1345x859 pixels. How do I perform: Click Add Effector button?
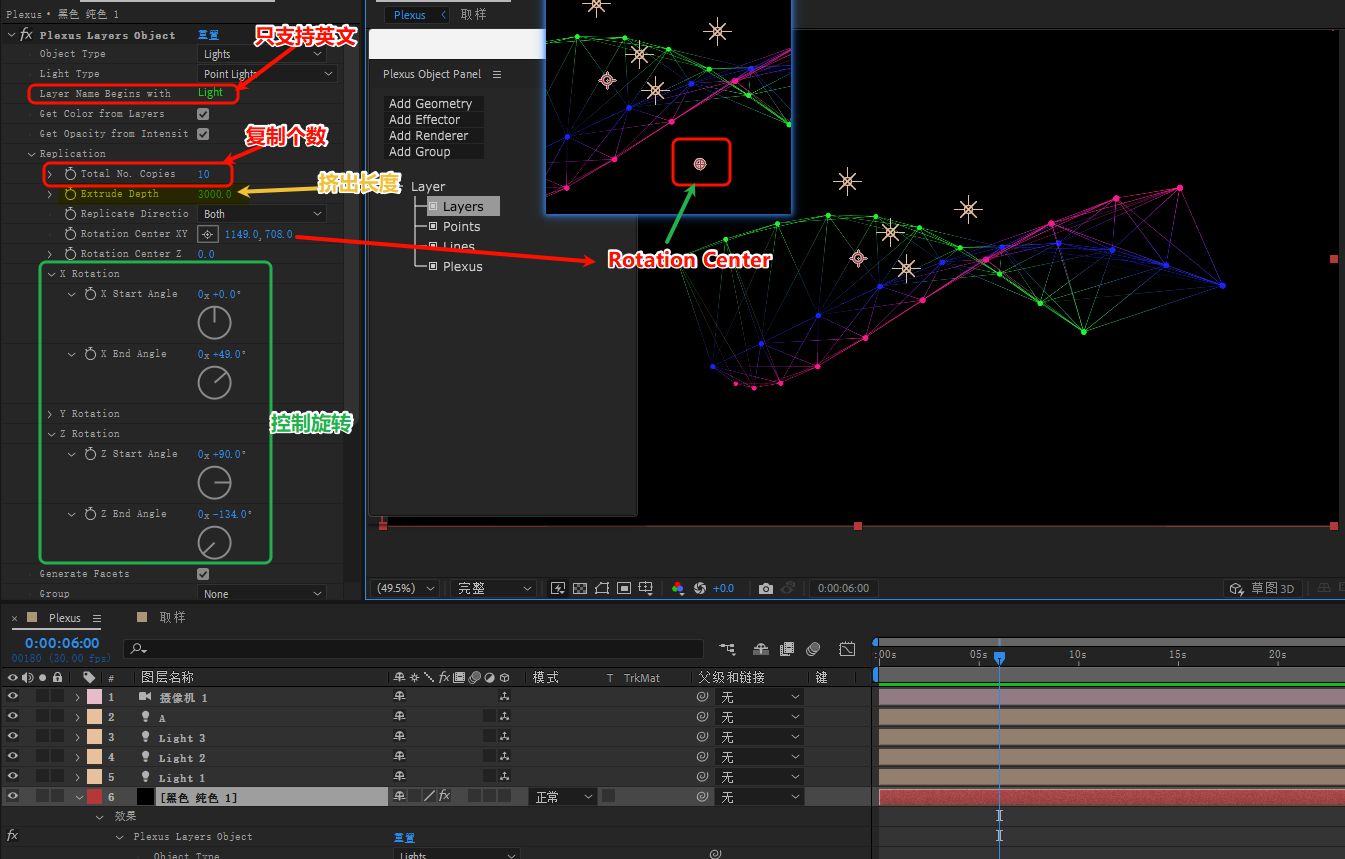[x=434, y=119]
